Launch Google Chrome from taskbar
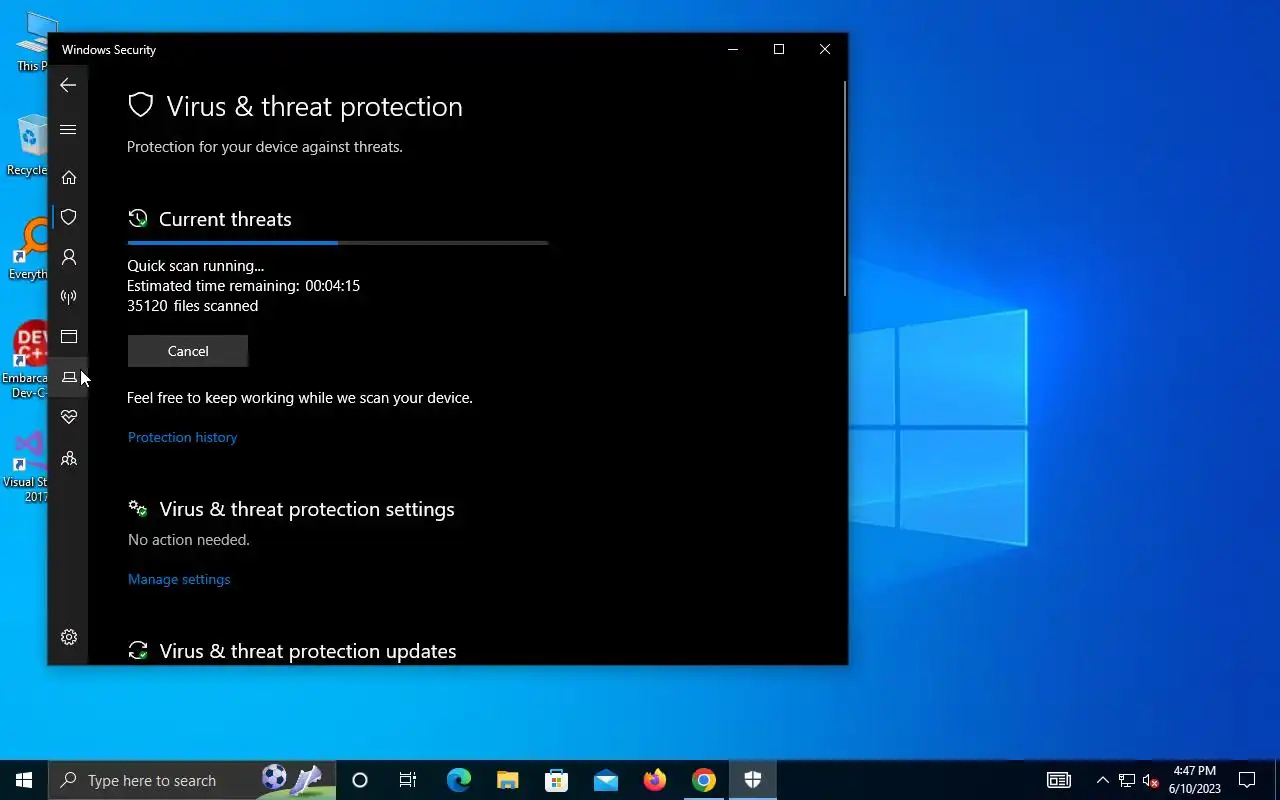 [x=704, y=780]
